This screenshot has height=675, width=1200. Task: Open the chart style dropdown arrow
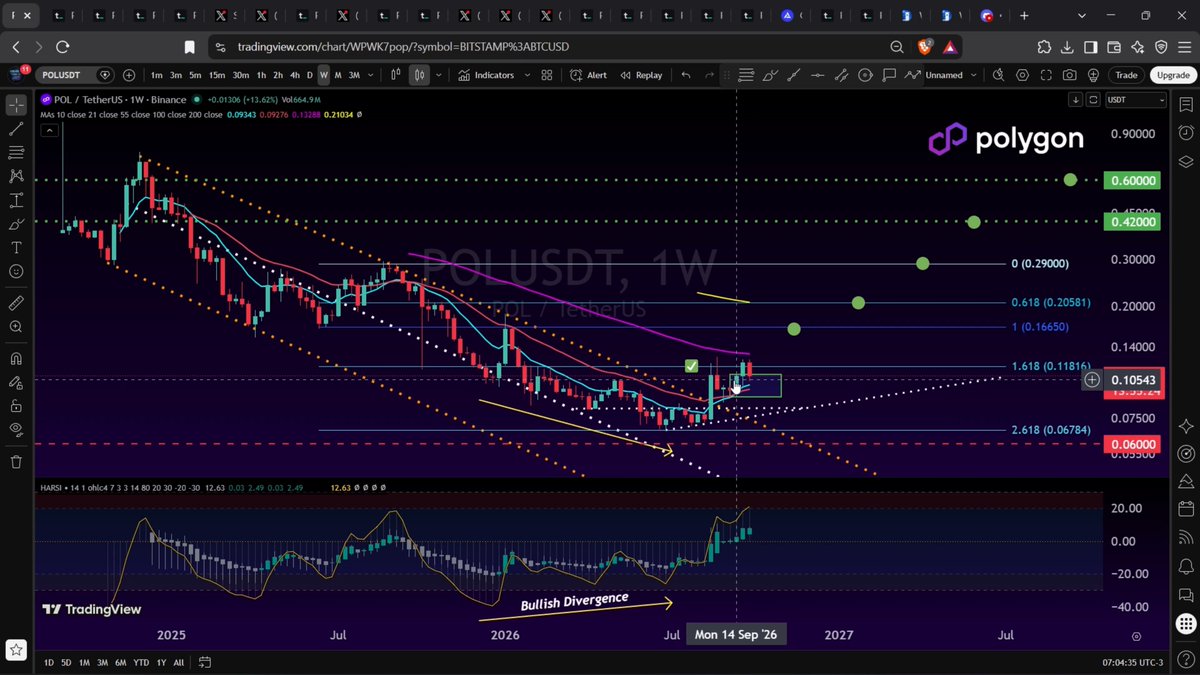coord(441,75)
